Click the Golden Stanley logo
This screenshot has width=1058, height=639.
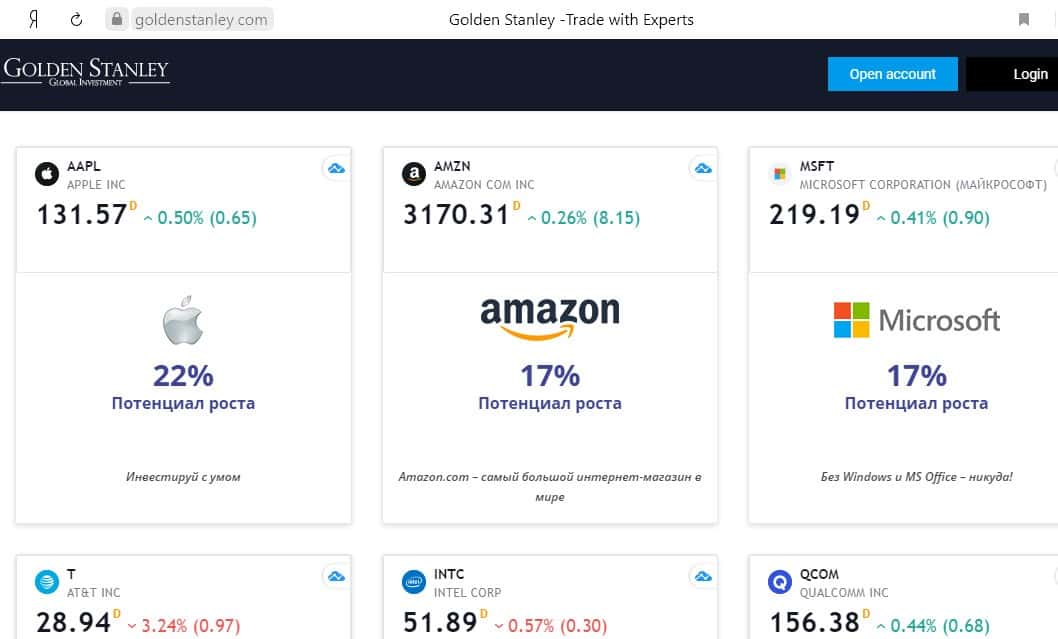86,72
